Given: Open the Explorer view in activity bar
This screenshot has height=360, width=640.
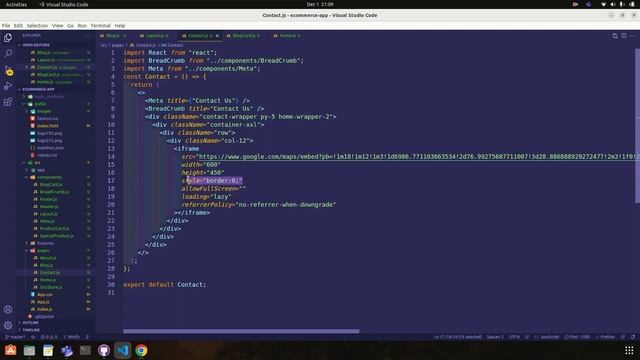Looking at the screenshot, I should (8, 38).
